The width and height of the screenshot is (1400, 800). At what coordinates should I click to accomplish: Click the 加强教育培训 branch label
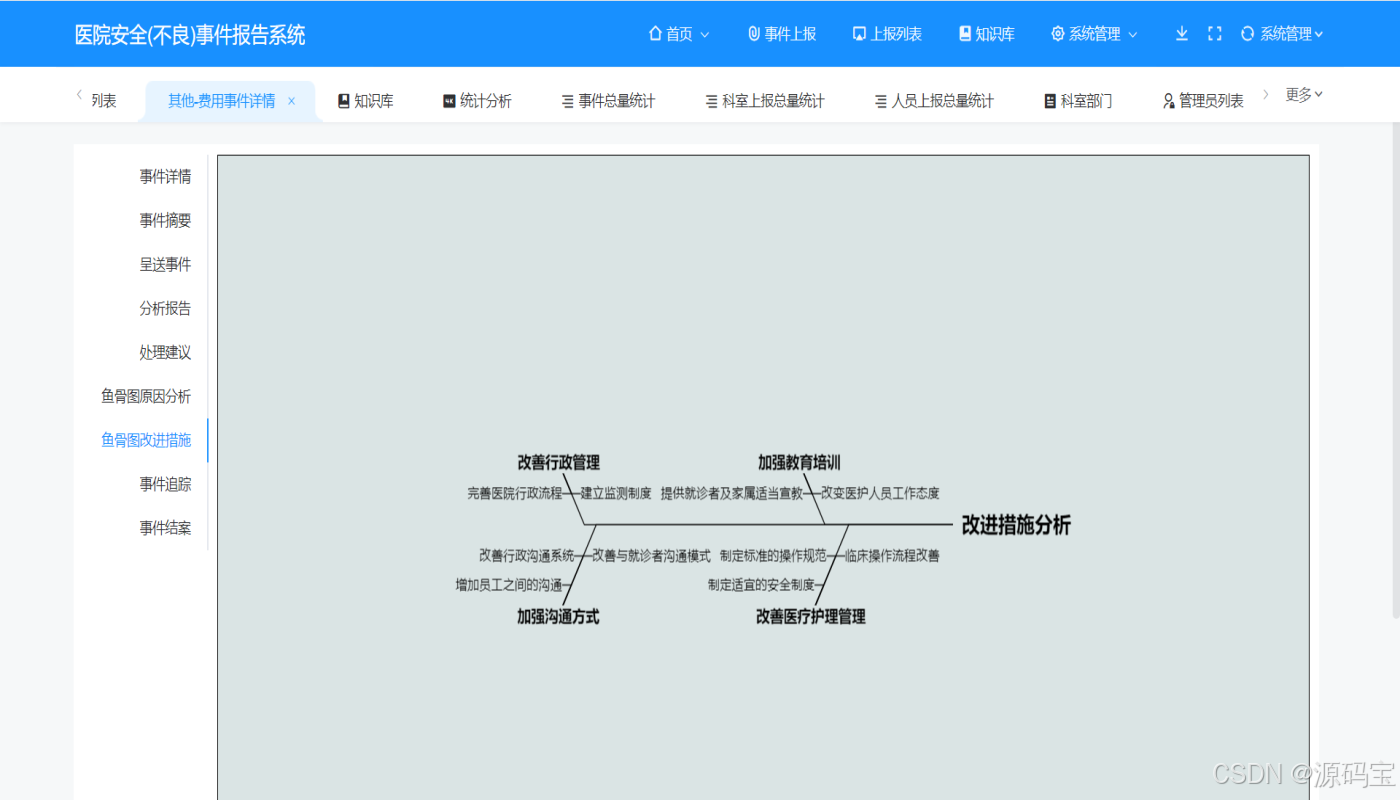click(799, 463)
